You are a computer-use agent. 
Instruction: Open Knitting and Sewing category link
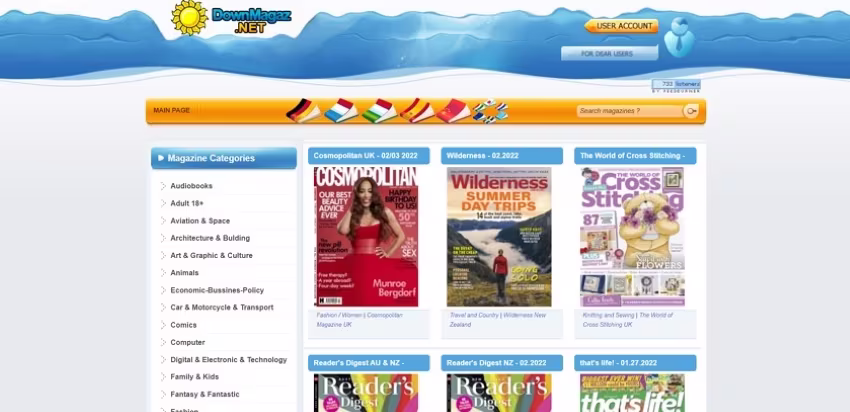(x=608, y=315)
